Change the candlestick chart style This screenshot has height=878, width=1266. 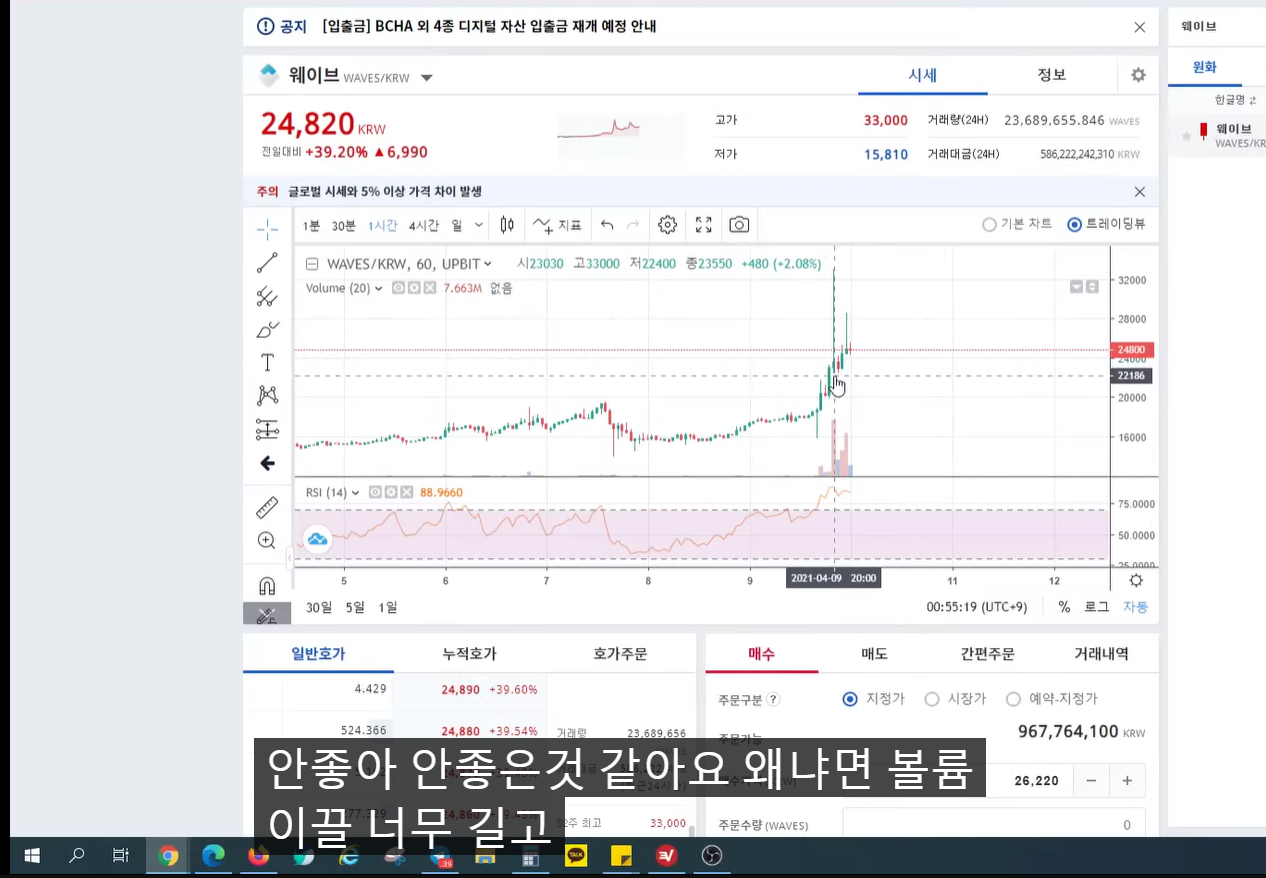click(x=507, y=225)
